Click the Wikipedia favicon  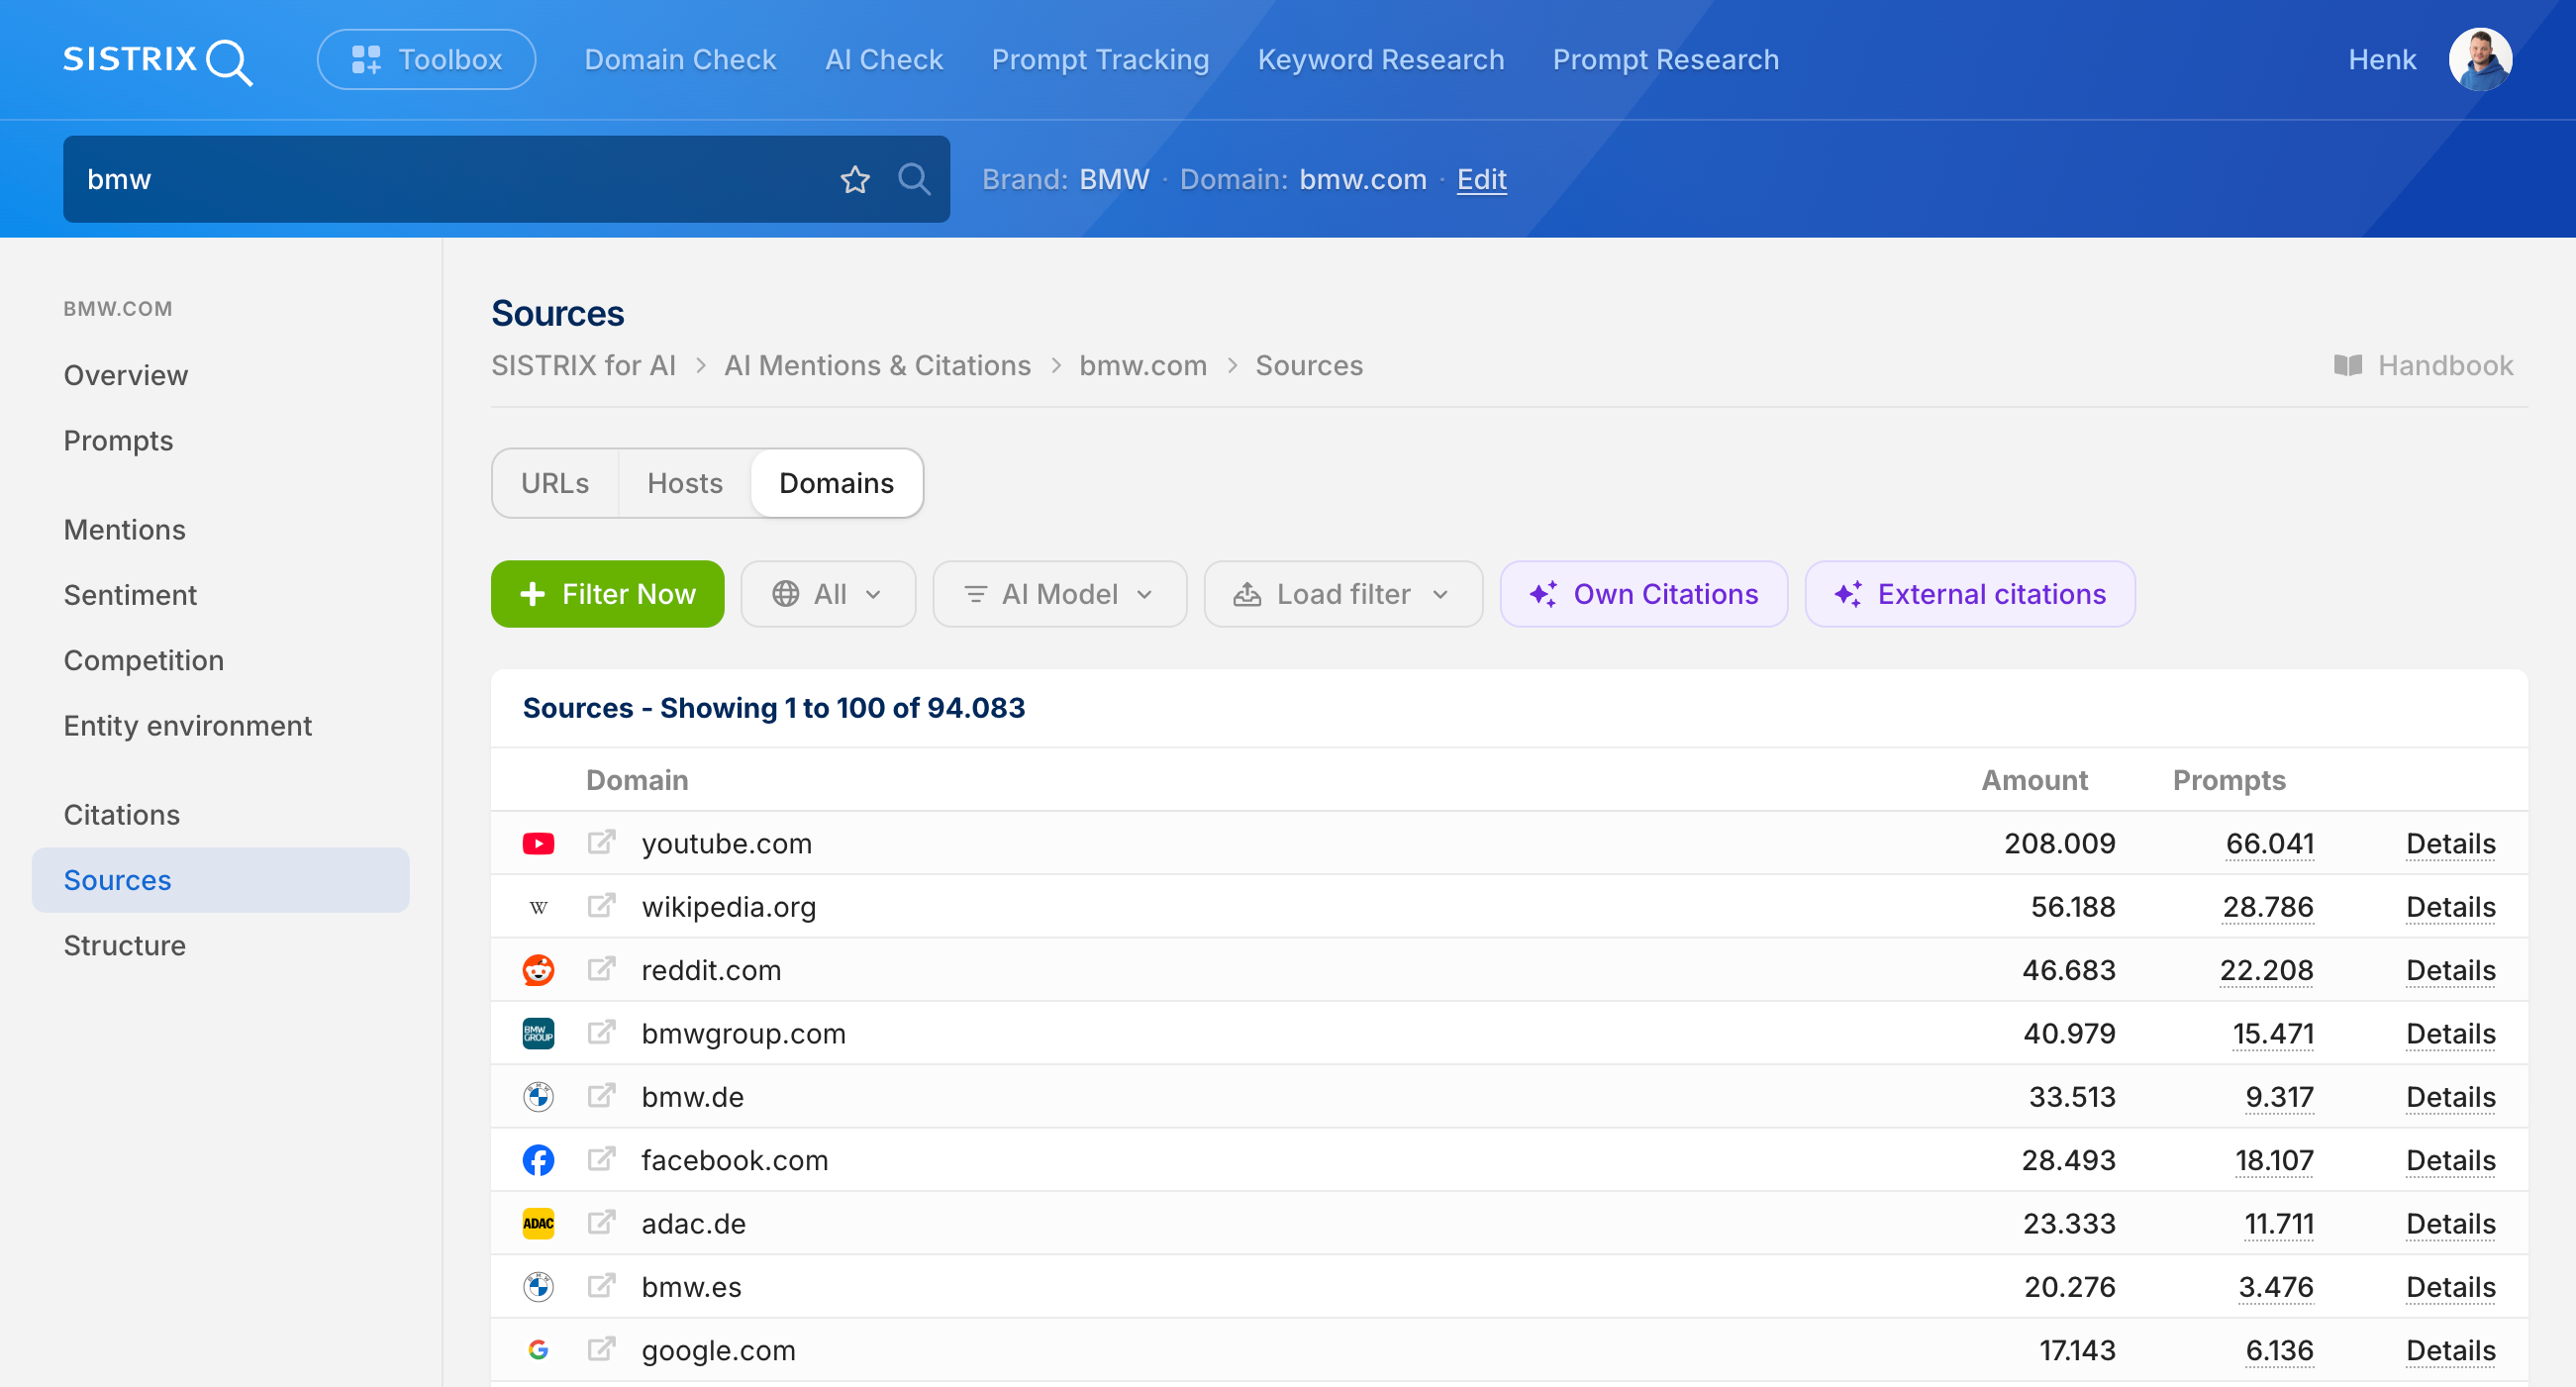(x=538, y=907)
